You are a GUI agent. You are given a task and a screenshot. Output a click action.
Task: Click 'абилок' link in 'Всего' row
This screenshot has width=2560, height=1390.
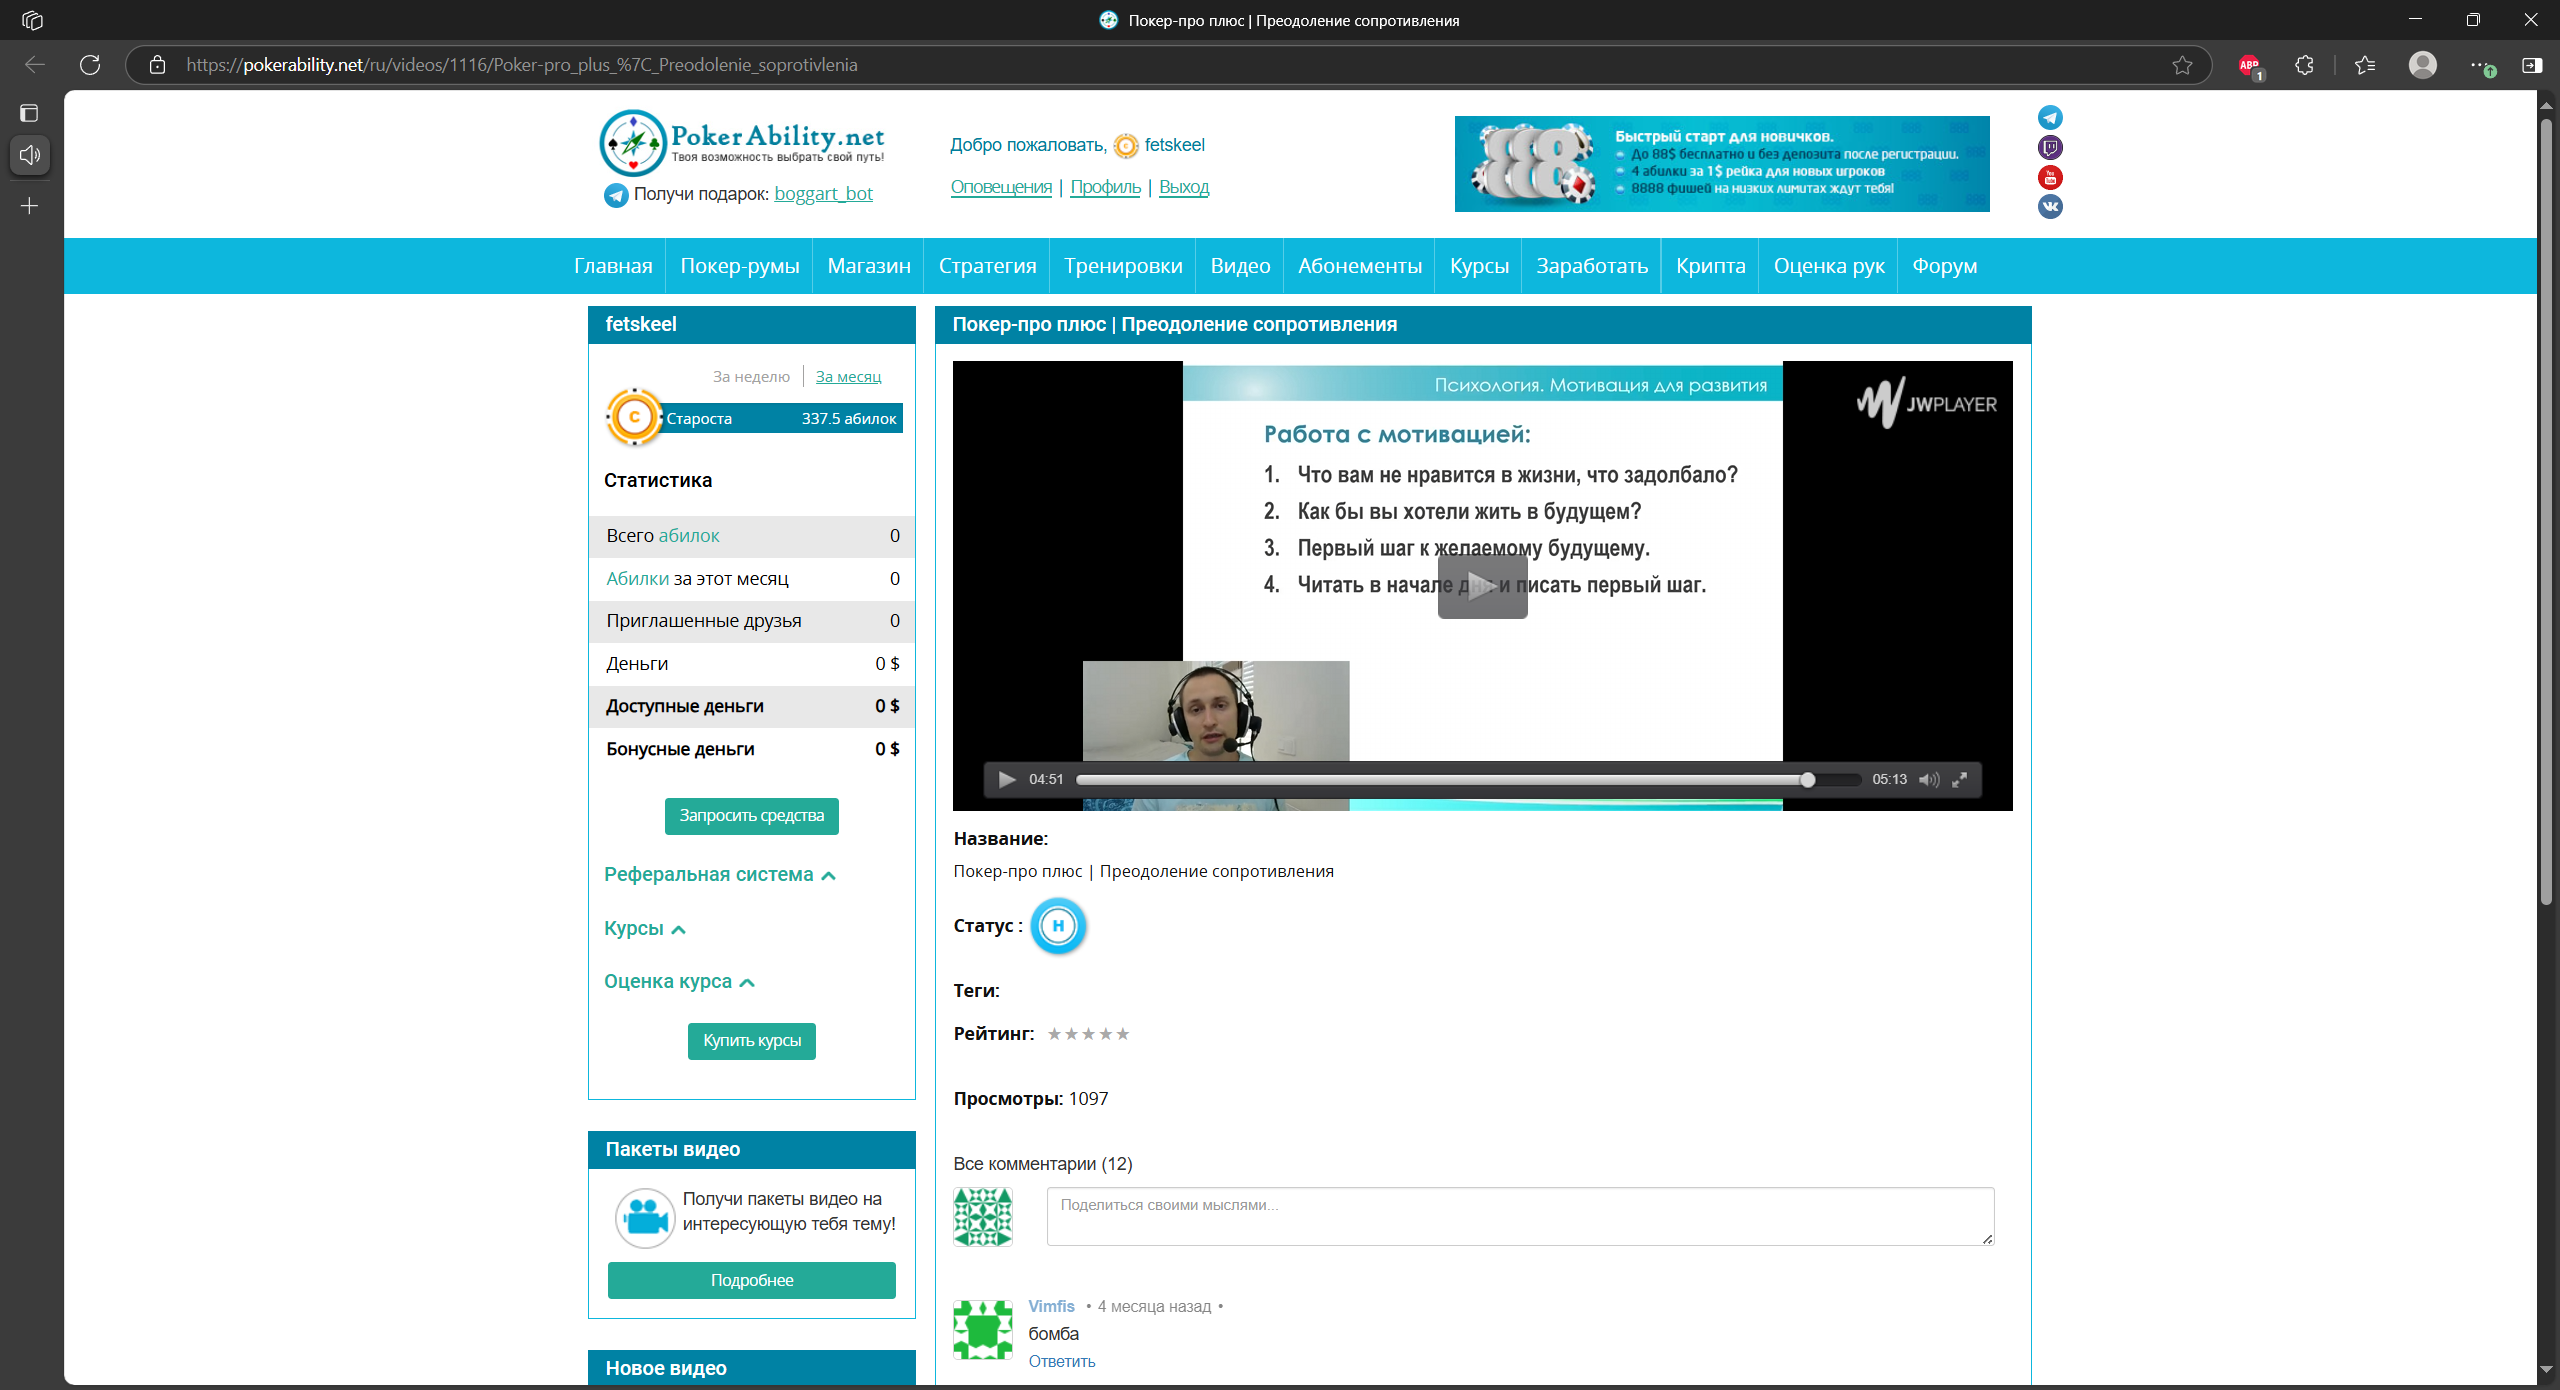[688, 536]
